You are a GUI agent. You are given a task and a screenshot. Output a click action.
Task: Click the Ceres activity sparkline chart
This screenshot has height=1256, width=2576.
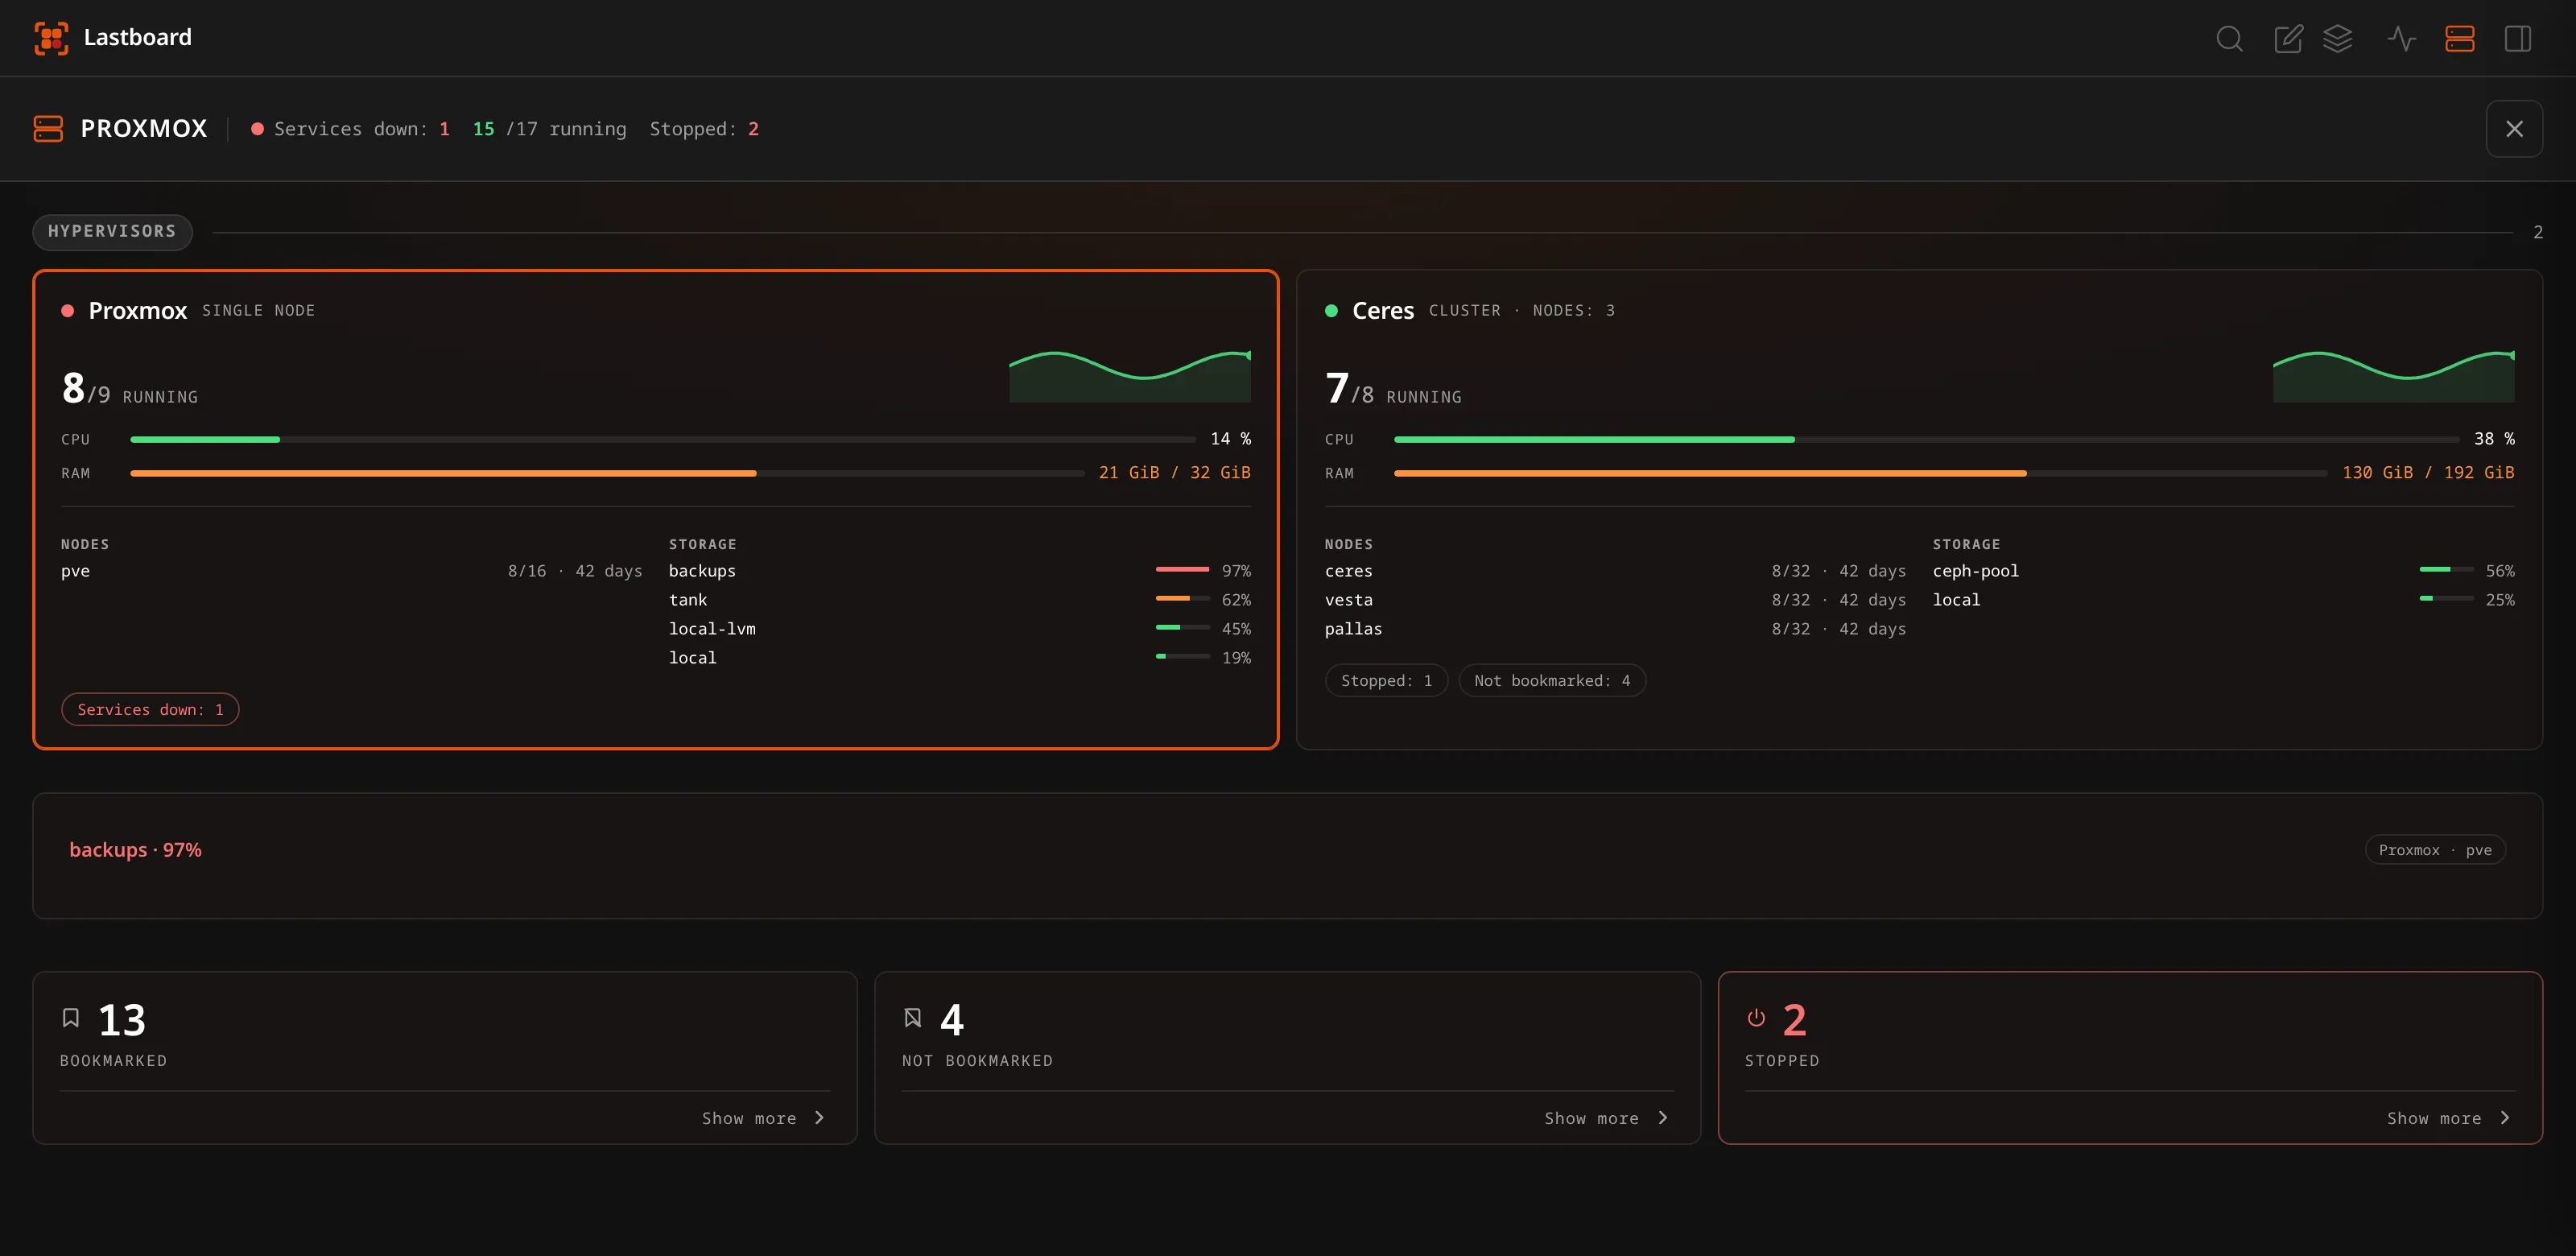coord(2394,376)
